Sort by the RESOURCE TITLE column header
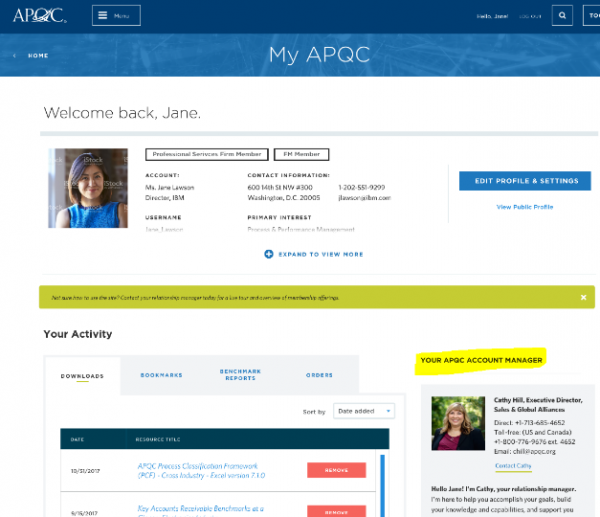This screenshot has width=600, height=517. [x=158, y=439]
